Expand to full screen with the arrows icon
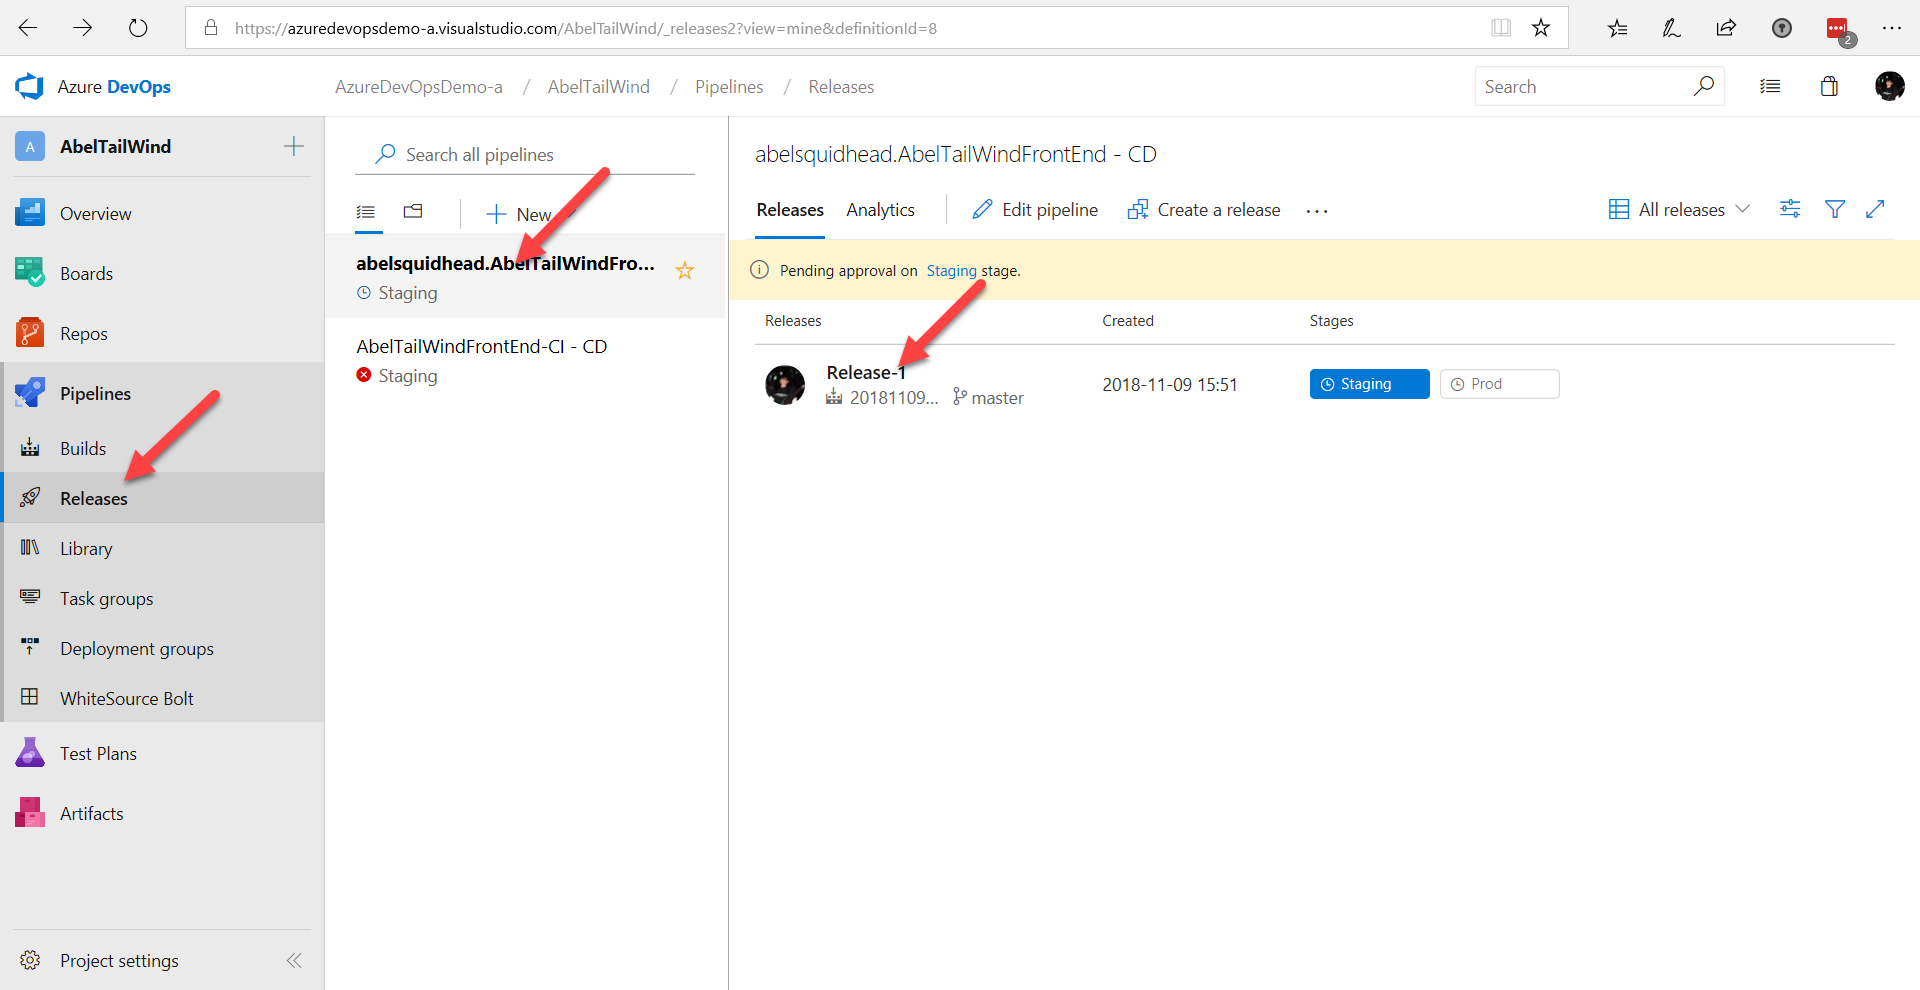This screenshot has width=1920, height=990. (1875, 208)
